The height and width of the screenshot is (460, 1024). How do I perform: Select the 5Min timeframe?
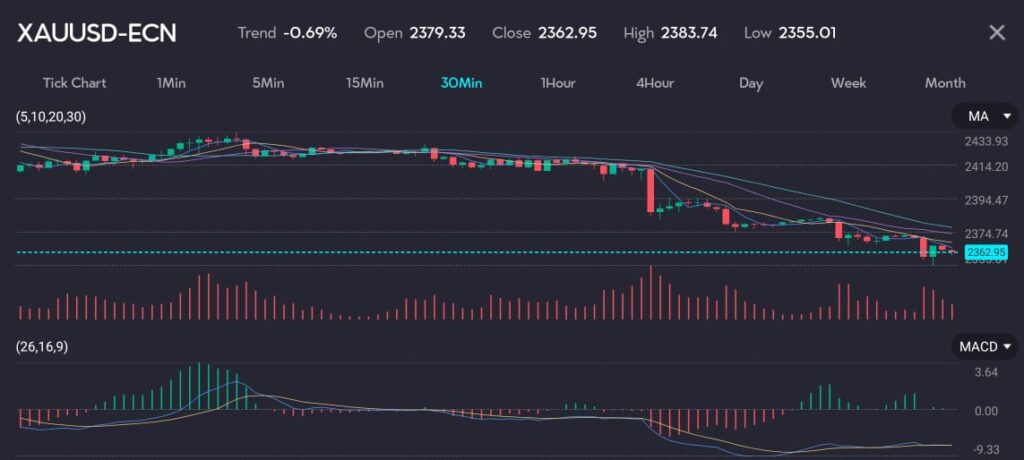coord(268,83)
